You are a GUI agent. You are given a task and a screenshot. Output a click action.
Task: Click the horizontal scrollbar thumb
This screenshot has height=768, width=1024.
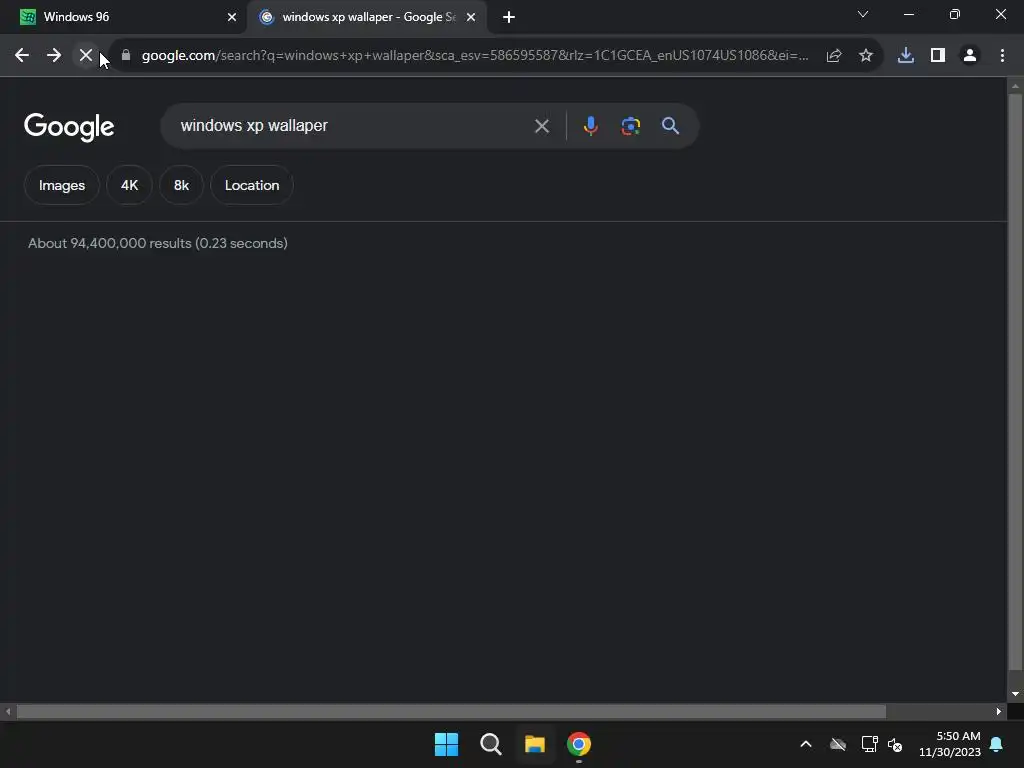pos(451,711)
